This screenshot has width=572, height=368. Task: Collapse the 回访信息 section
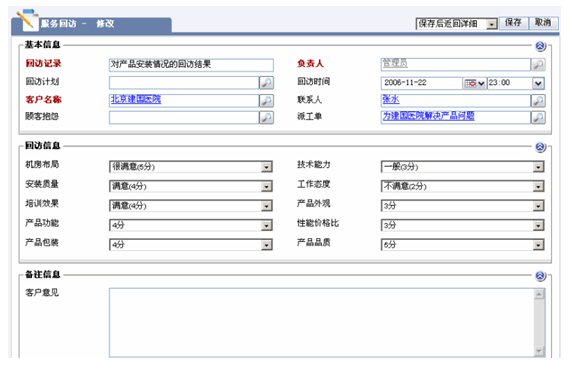tap(540, 147)
